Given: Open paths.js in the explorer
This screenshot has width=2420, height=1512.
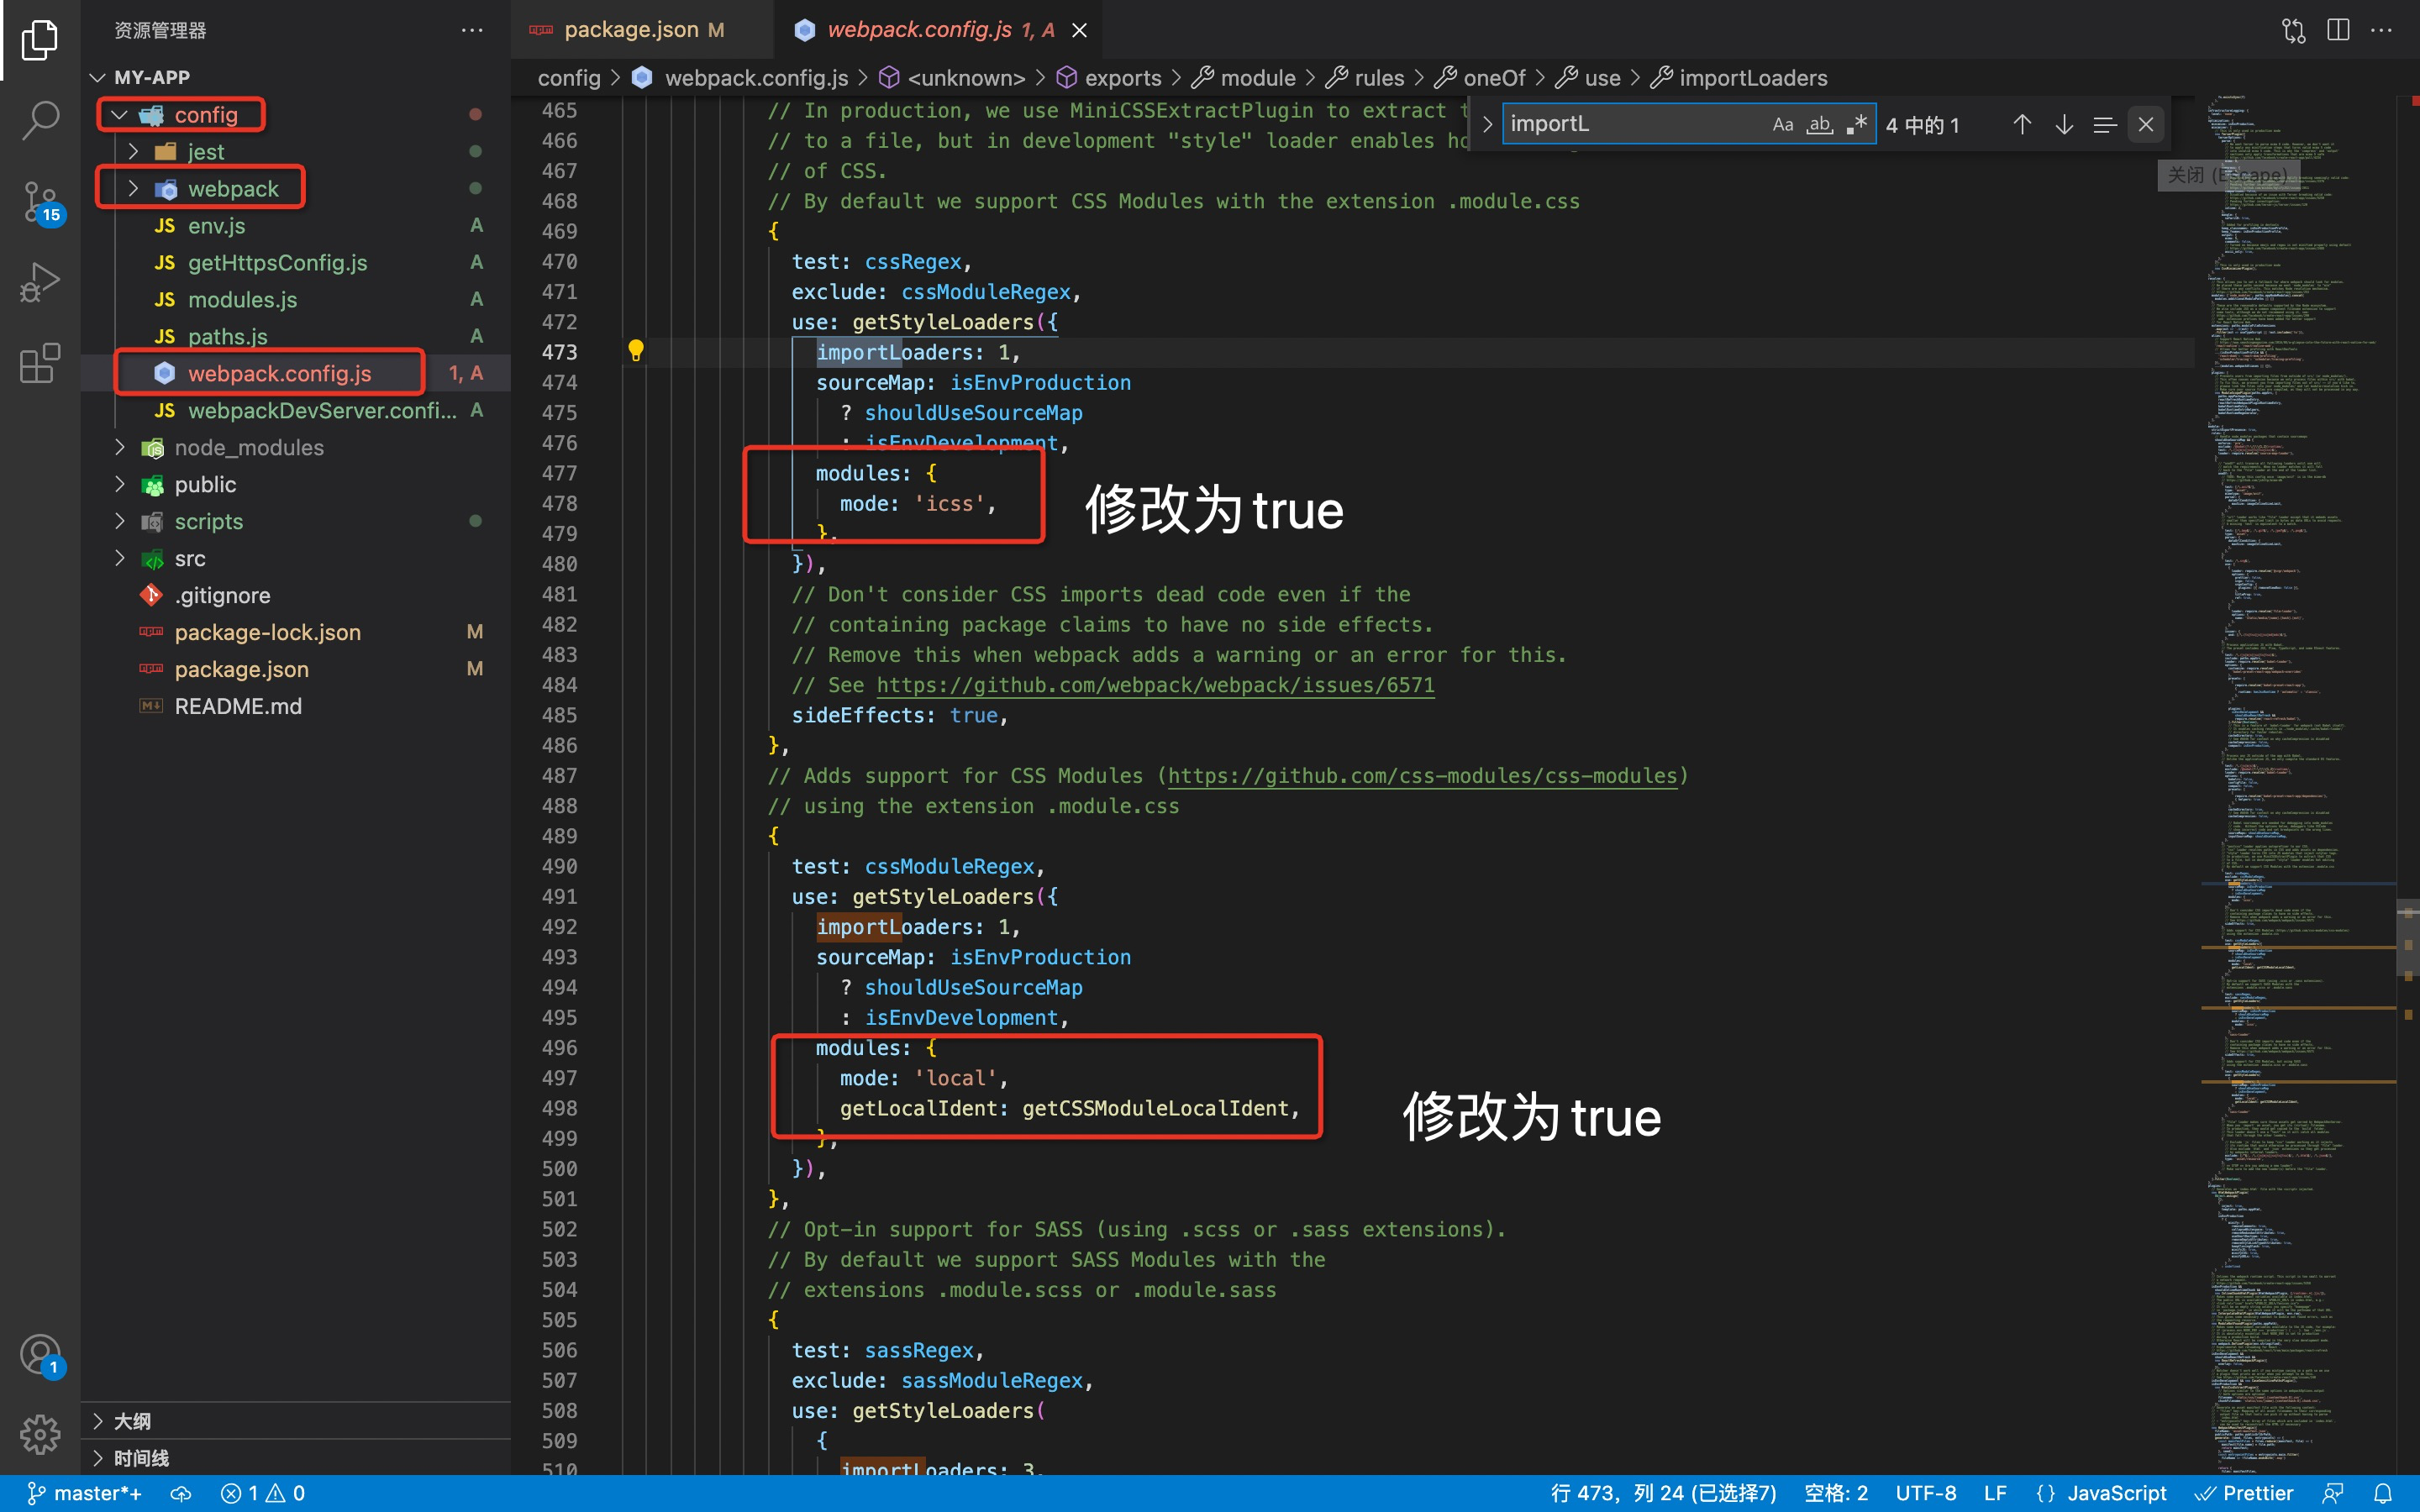Looking at the screenshot, I should tap(227, 336).
